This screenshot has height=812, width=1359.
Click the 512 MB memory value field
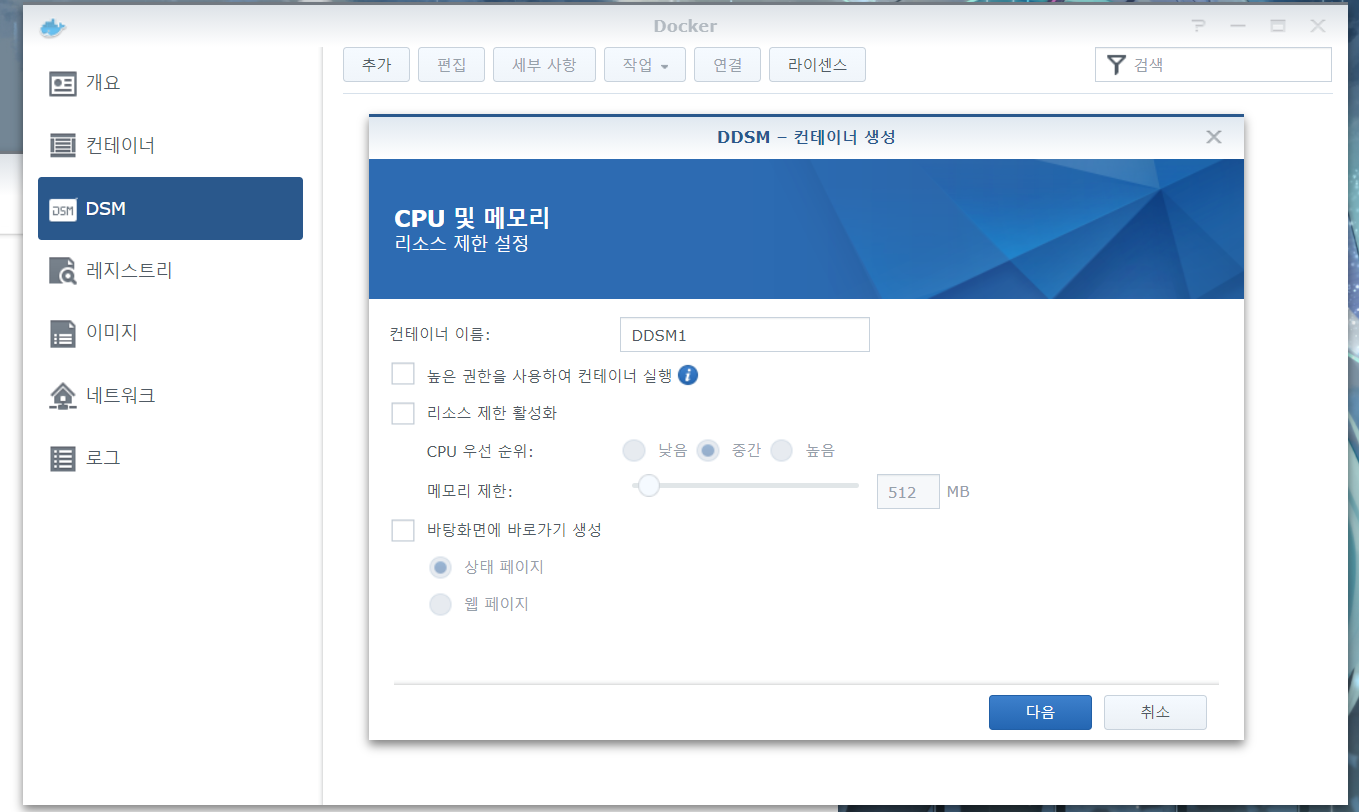click(x=908, y=492)
